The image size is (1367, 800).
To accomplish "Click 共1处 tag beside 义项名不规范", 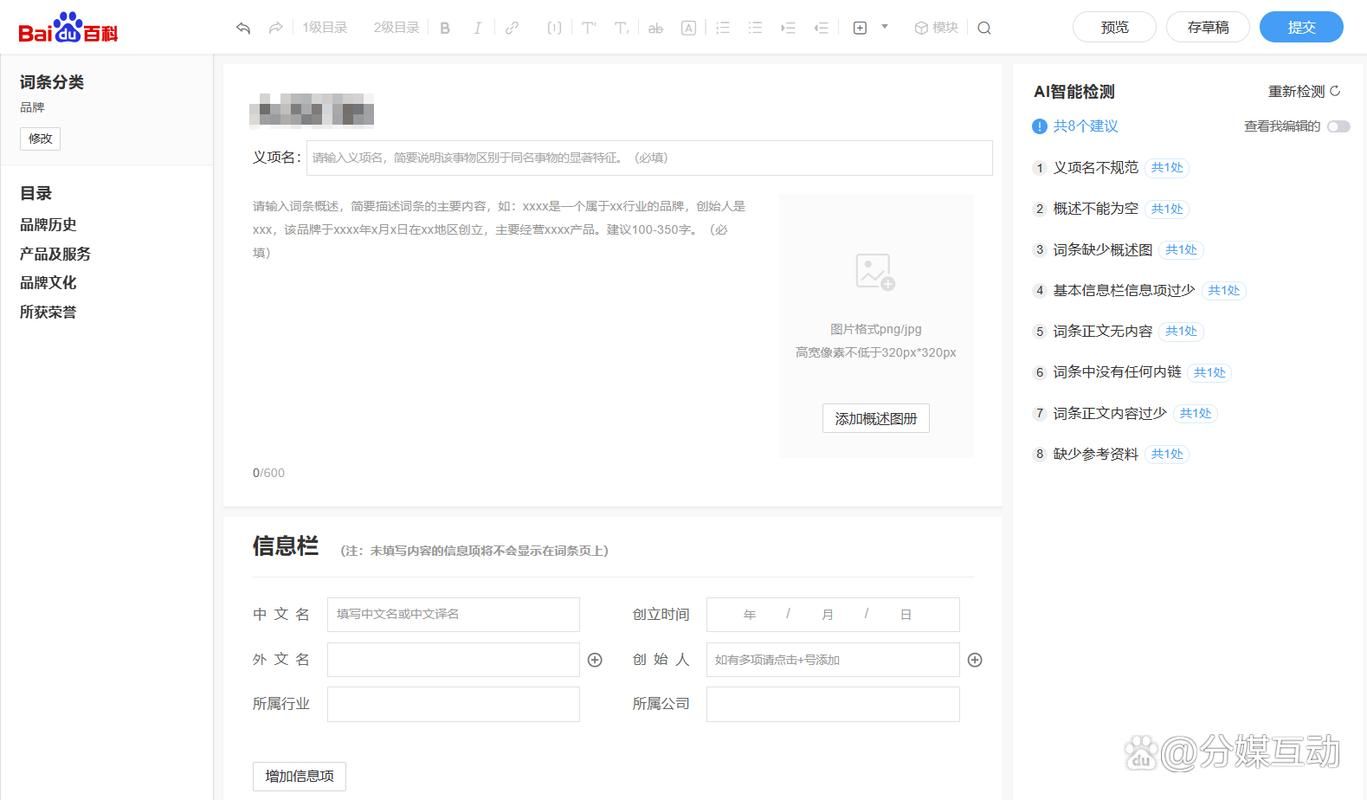I will (x=1167, y=168).
